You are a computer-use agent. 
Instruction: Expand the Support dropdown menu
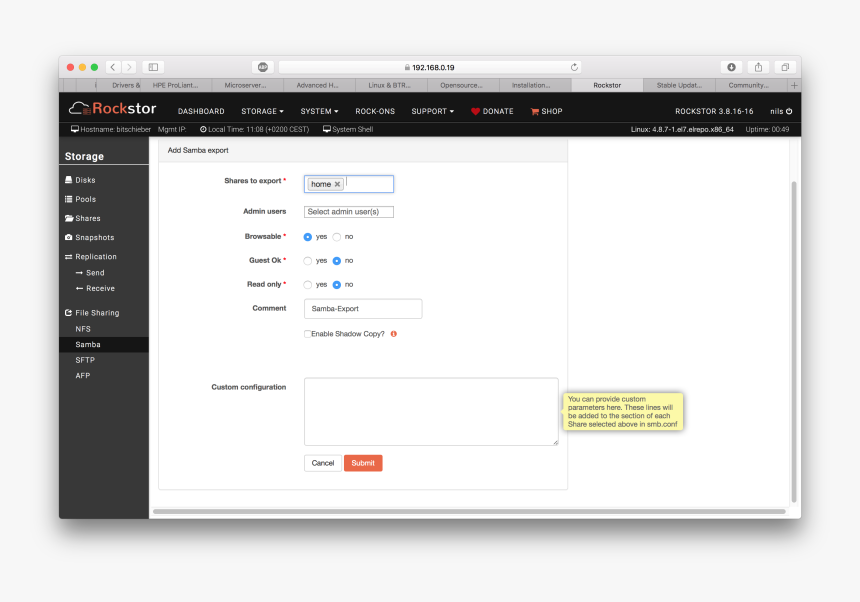[433, 111]
